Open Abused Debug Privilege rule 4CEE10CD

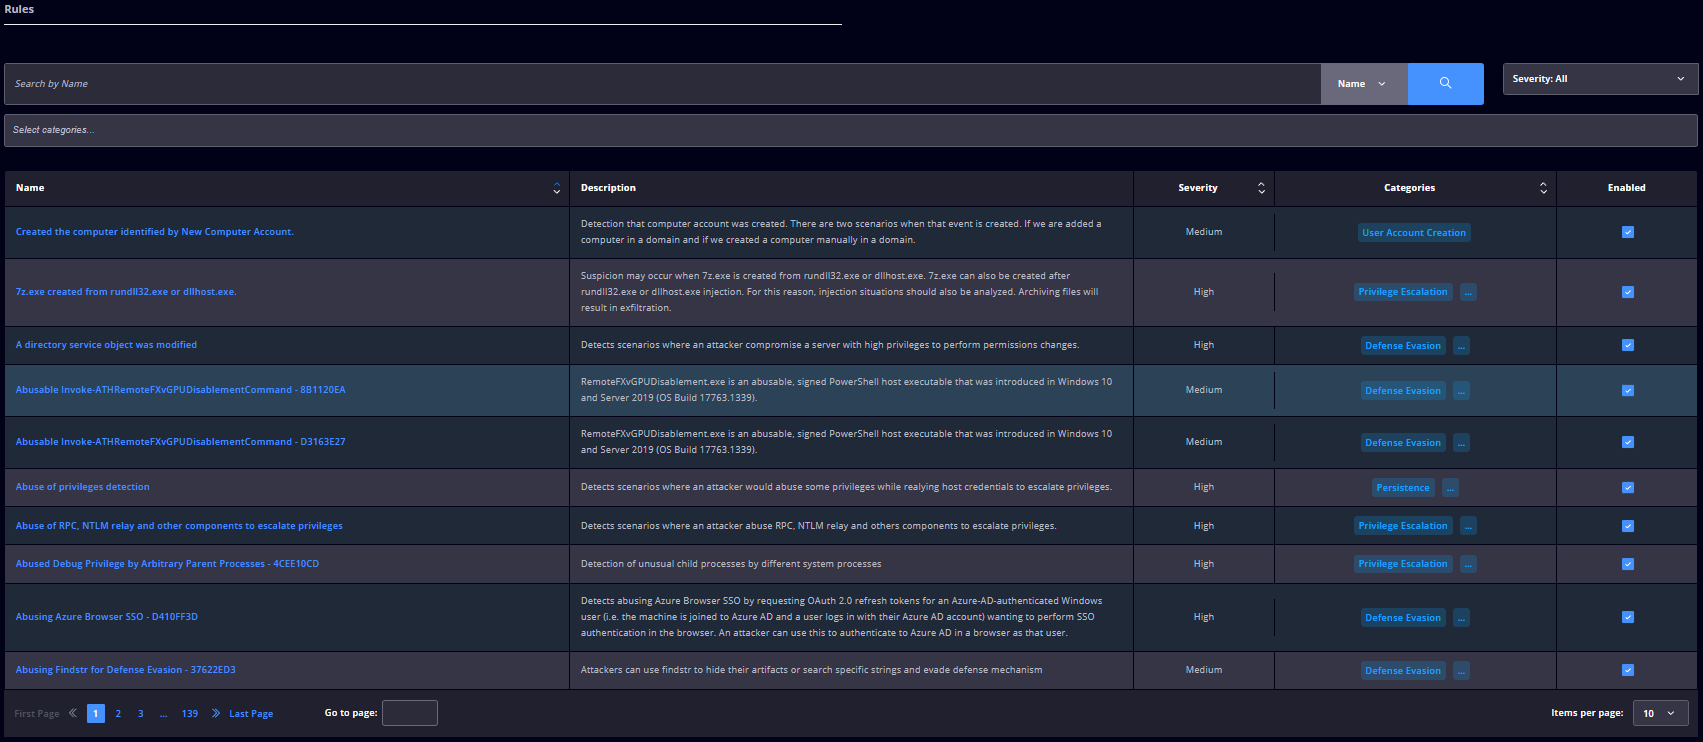coord(167,564)
